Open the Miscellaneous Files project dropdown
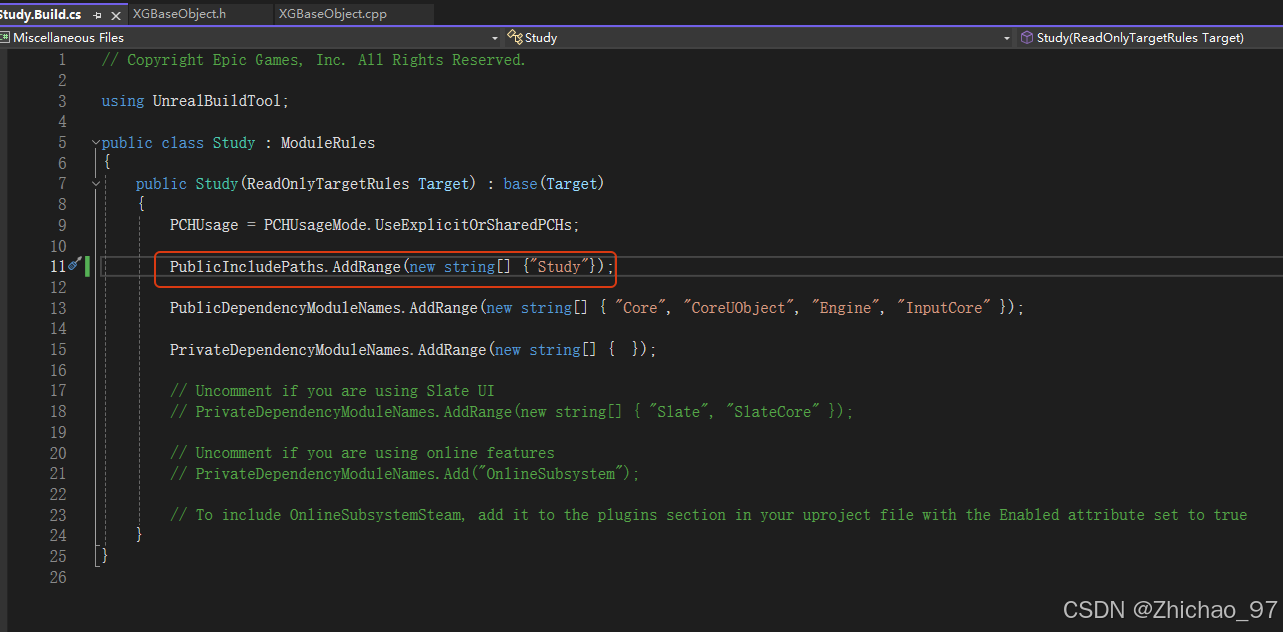Screen dimensions: 1283x632 click(494, 38)
